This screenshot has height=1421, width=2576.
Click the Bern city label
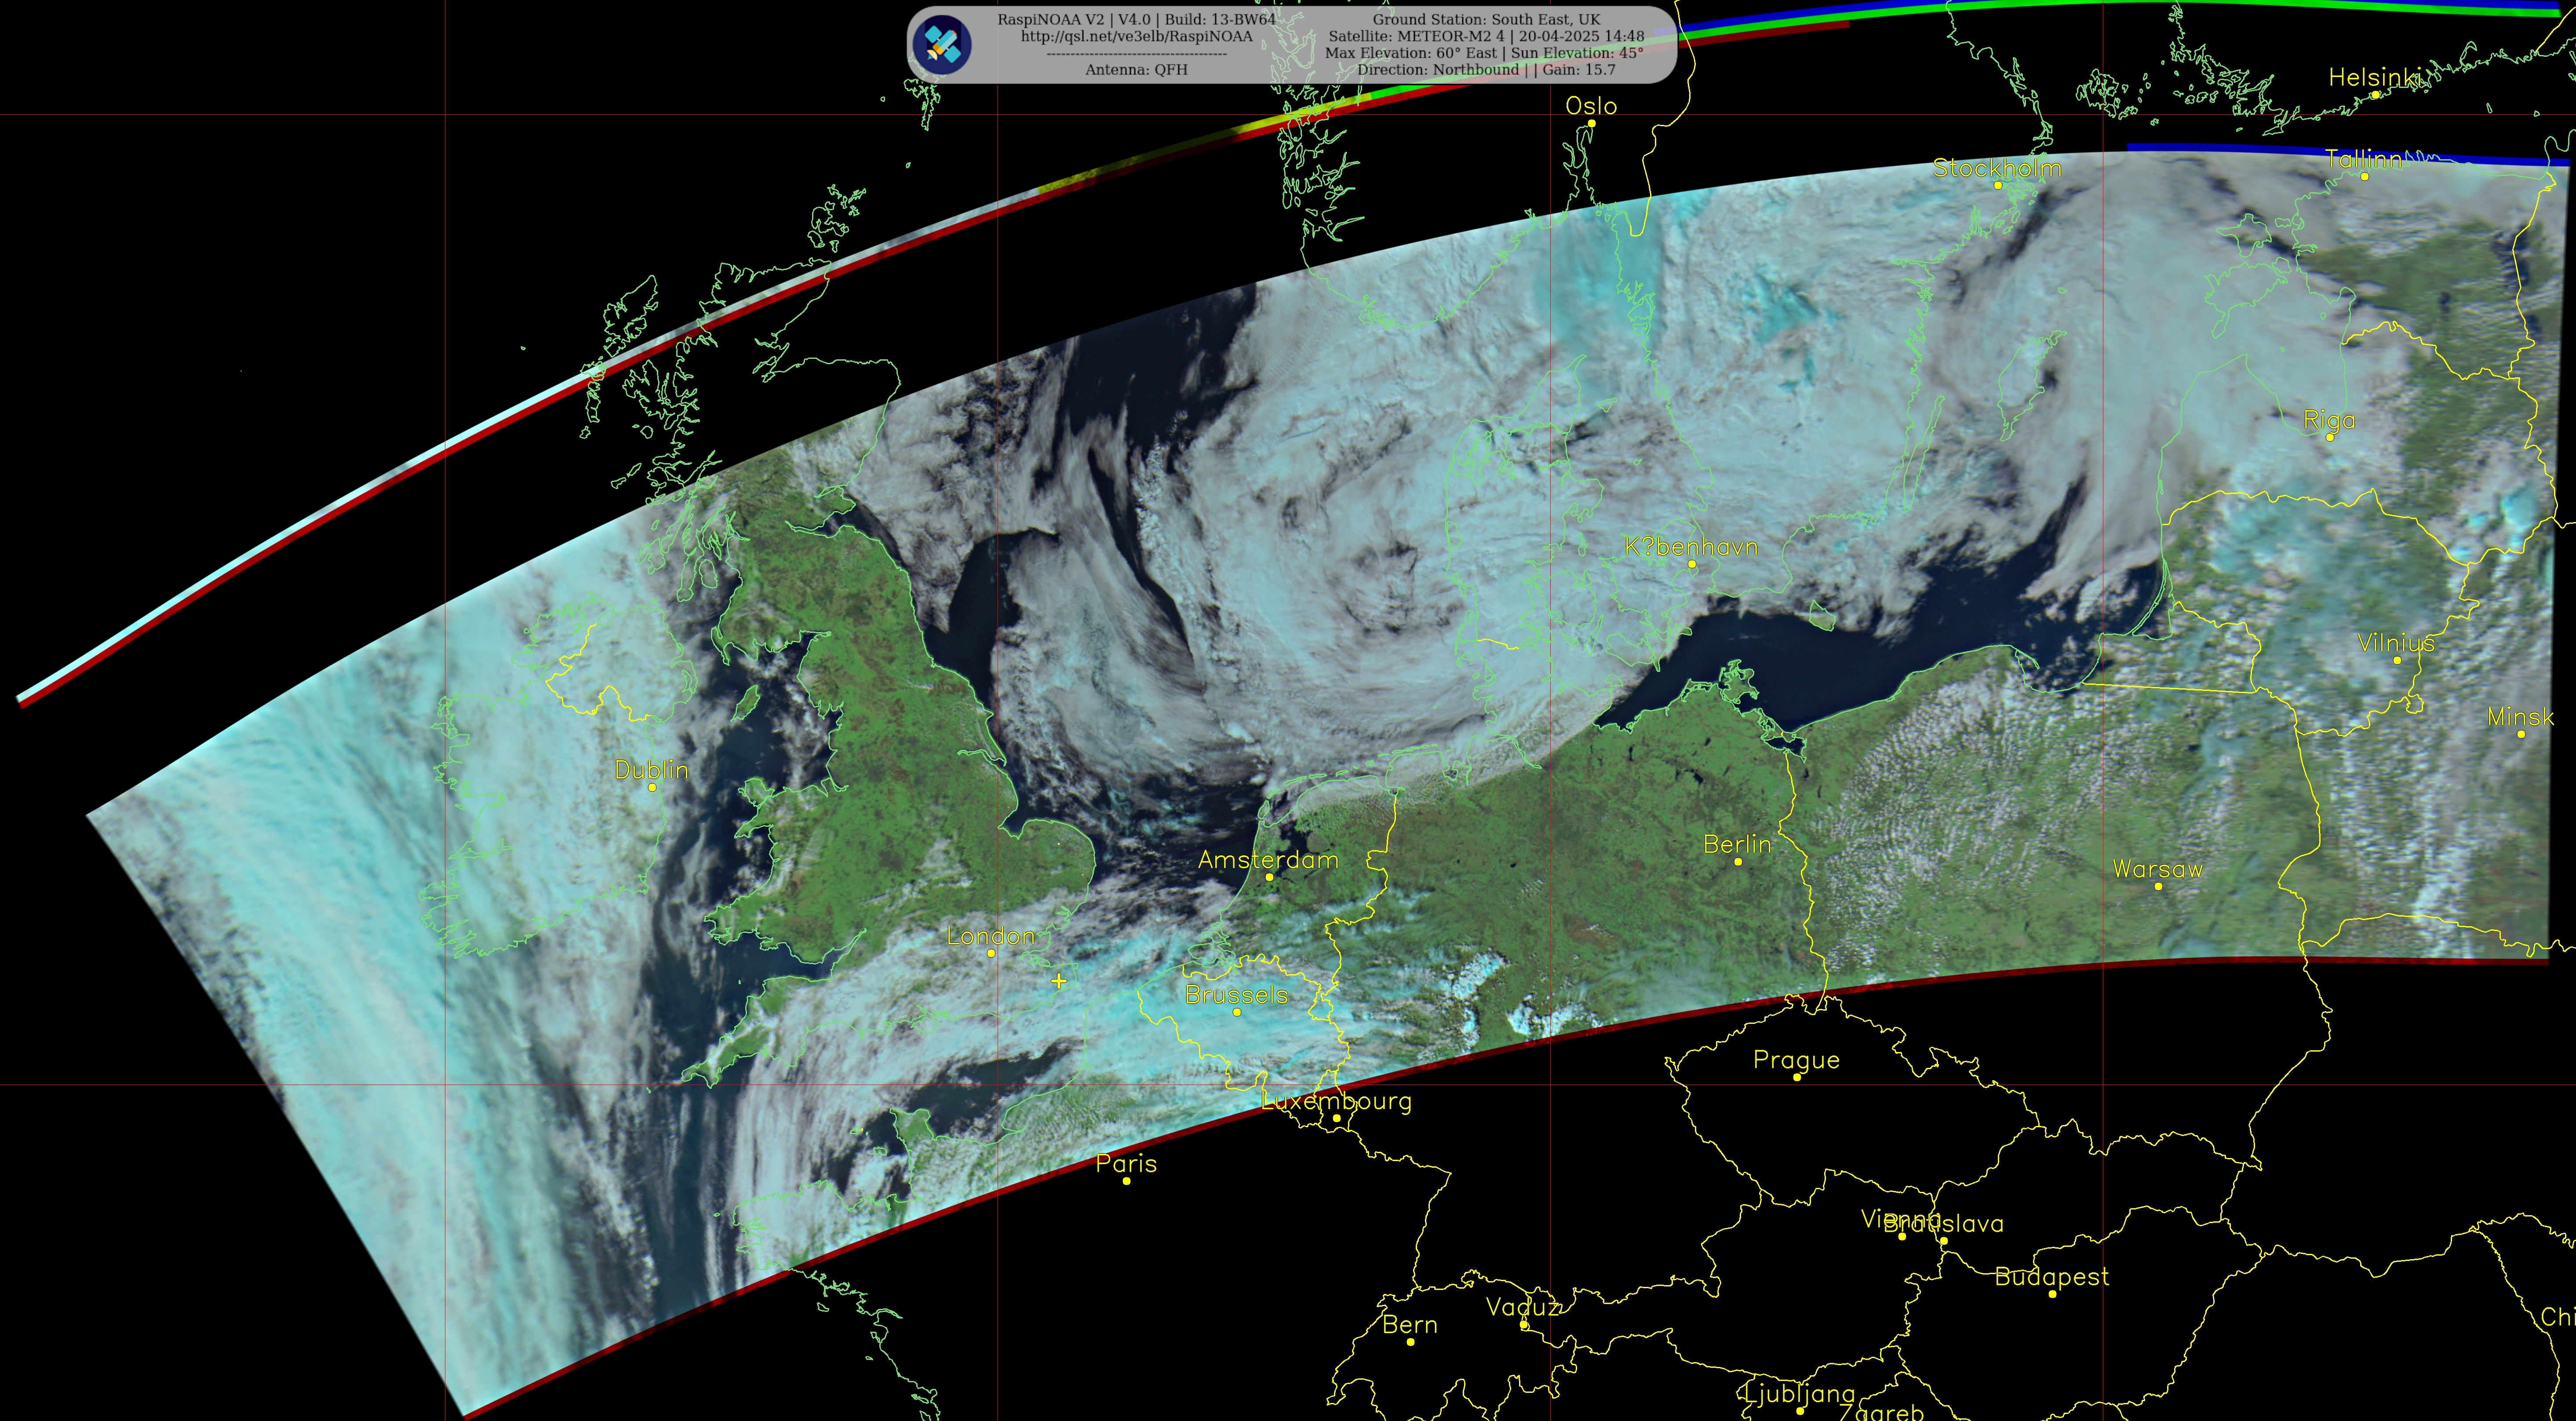(x=1410, y=1325)
